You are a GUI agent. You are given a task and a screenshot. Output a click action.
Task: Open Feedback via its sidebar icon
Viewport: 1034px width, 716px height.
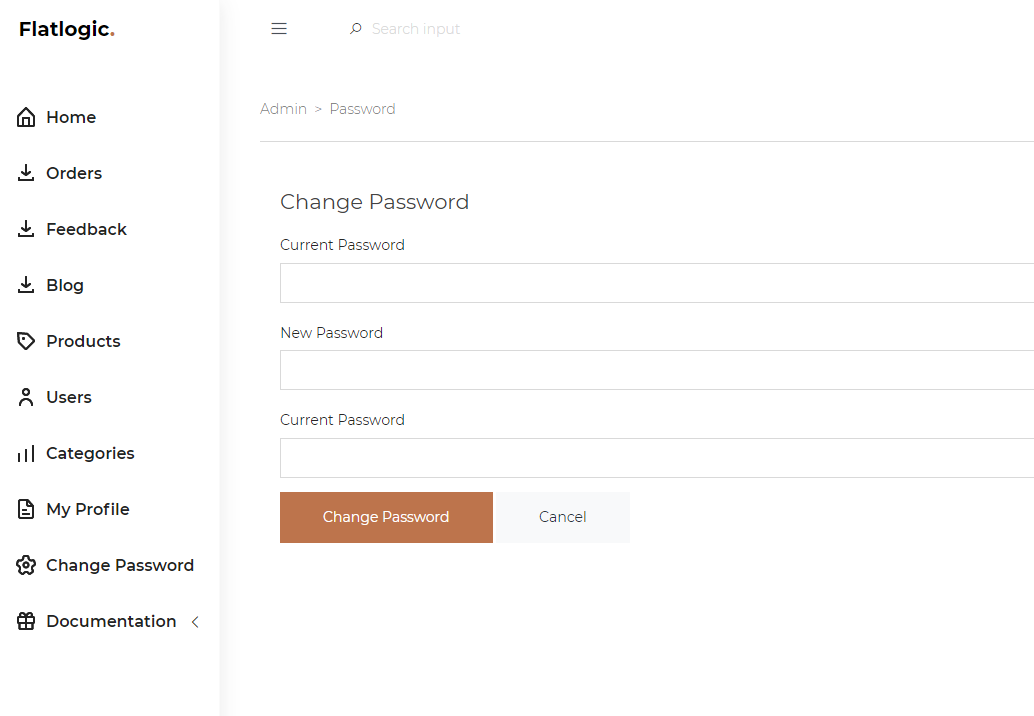pos(26,229)
